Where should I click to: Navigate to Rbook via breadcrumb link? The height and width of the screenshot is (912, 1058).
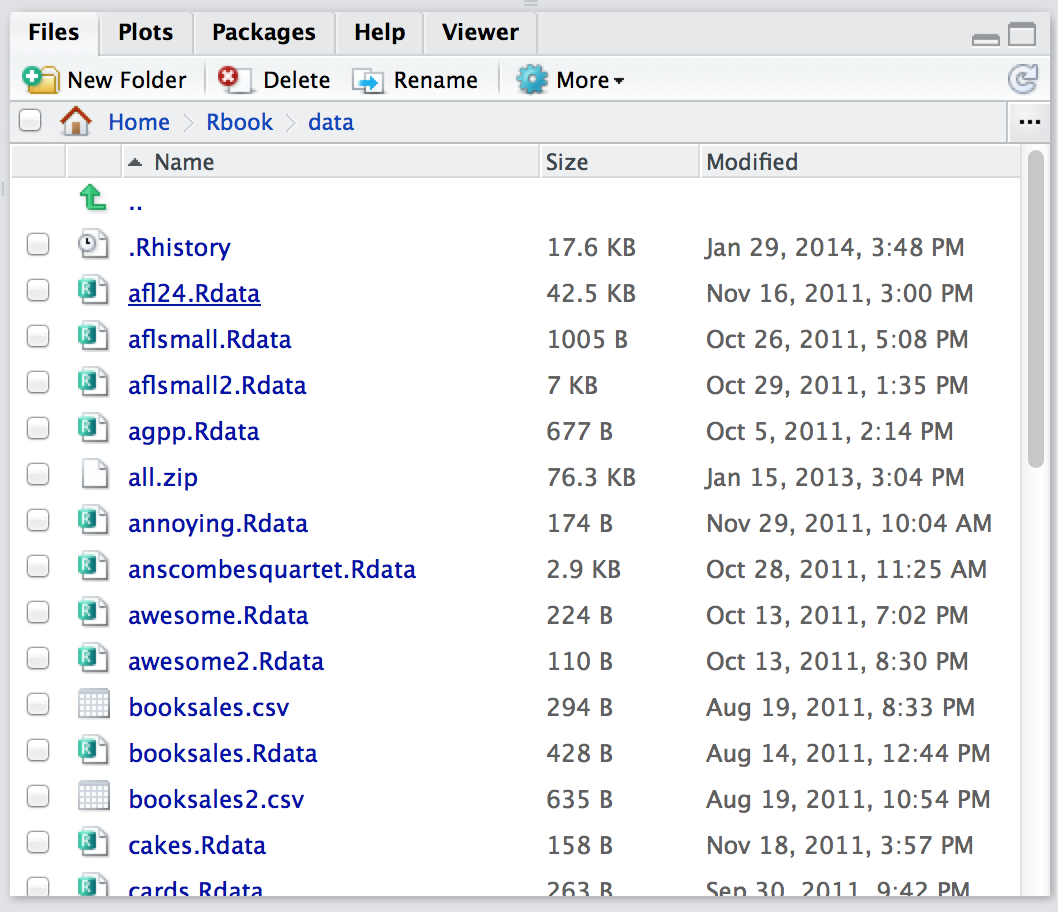(x=239, y=121)
